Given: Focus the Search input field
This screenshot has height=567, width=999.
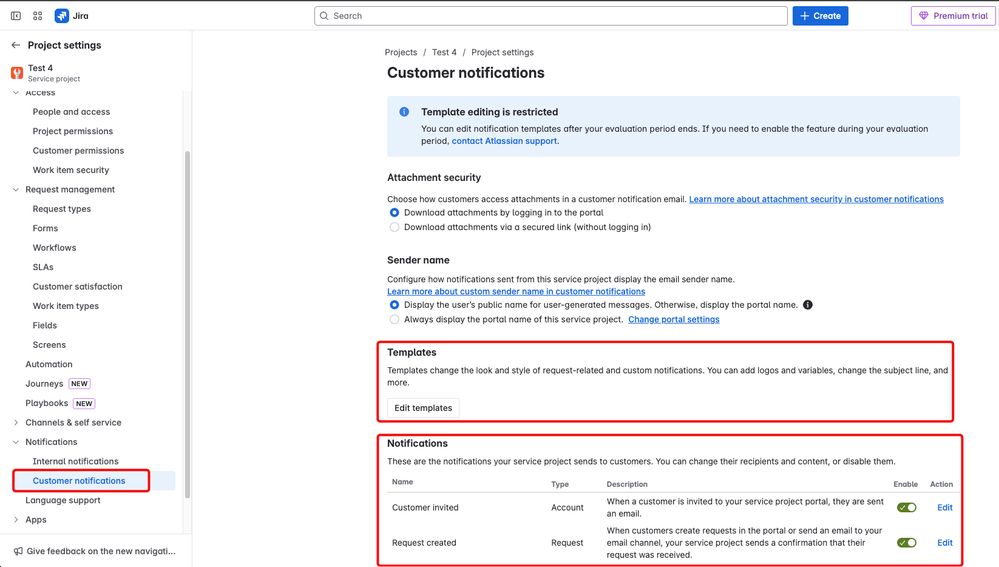Looking at the screenshot, I should (550, 16).
